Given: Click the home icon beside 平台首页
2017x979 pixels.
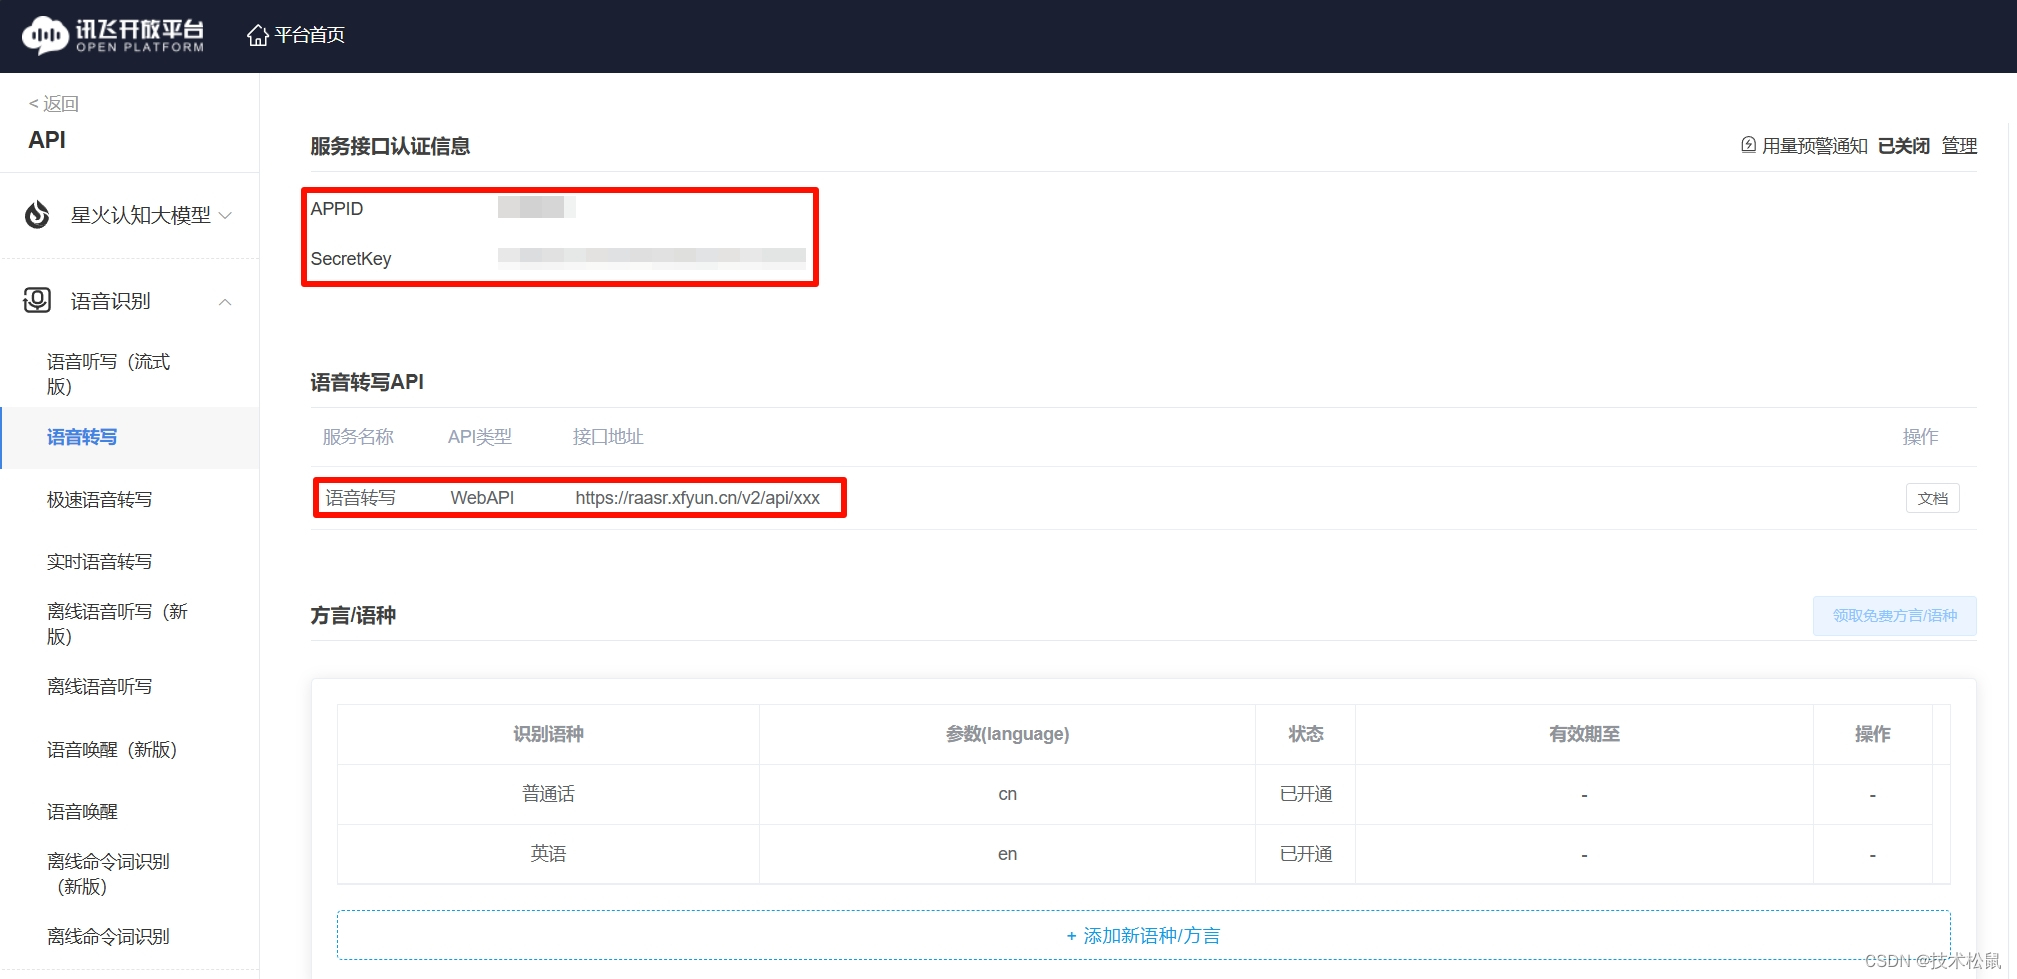Looking at the screenshot, I should pos(258,35).
